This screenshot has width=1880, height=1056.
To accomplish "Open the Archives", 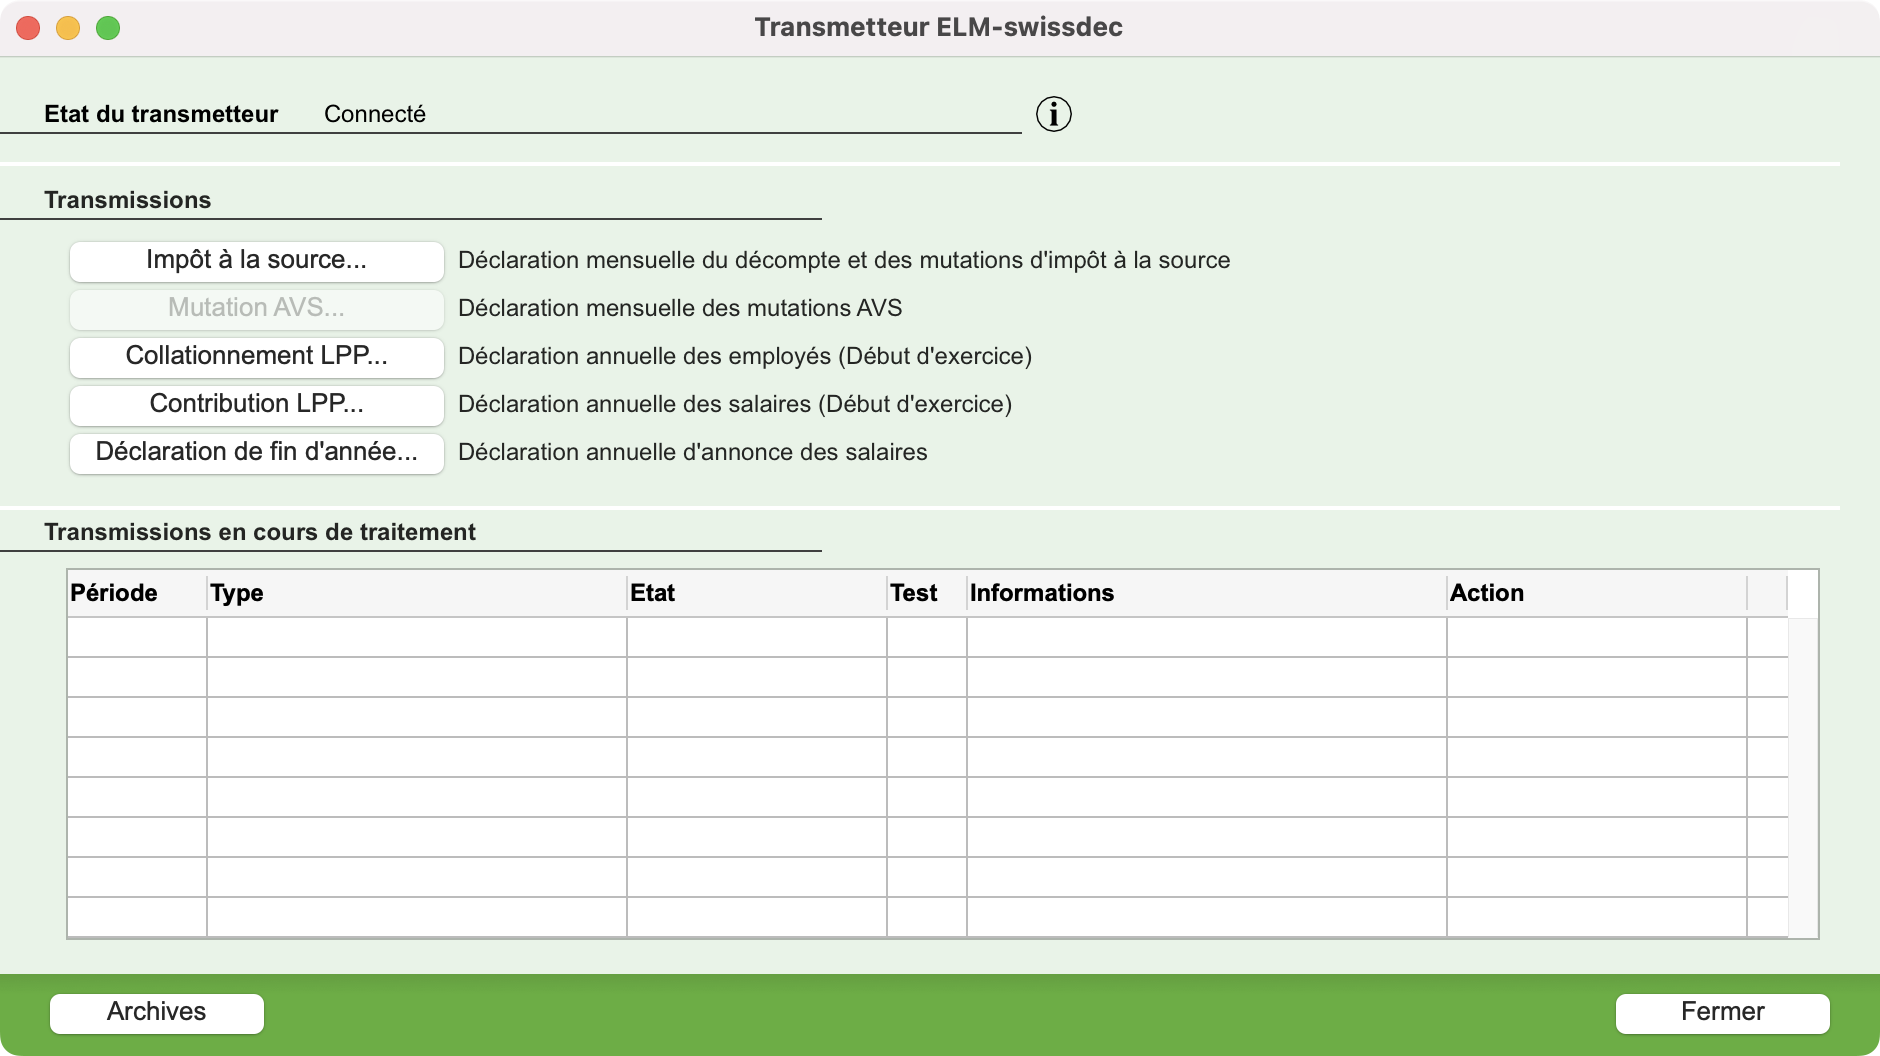I will point(157,1013).
